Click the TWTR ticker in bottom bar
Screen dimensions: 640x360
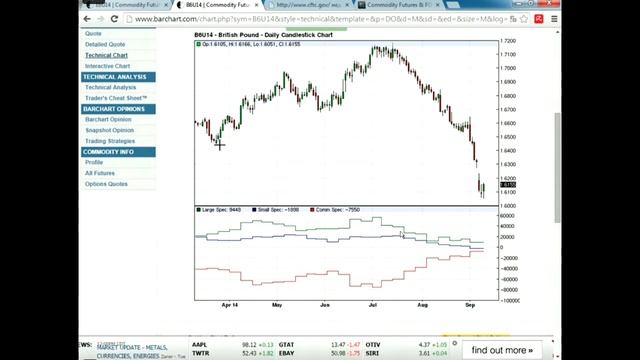point(200,353)
